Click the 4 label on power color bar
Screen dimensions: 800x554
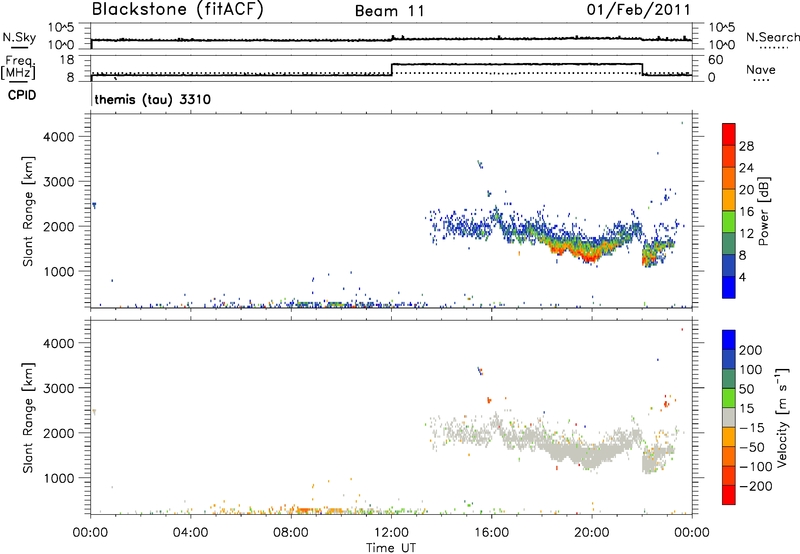tap(742, 277)
